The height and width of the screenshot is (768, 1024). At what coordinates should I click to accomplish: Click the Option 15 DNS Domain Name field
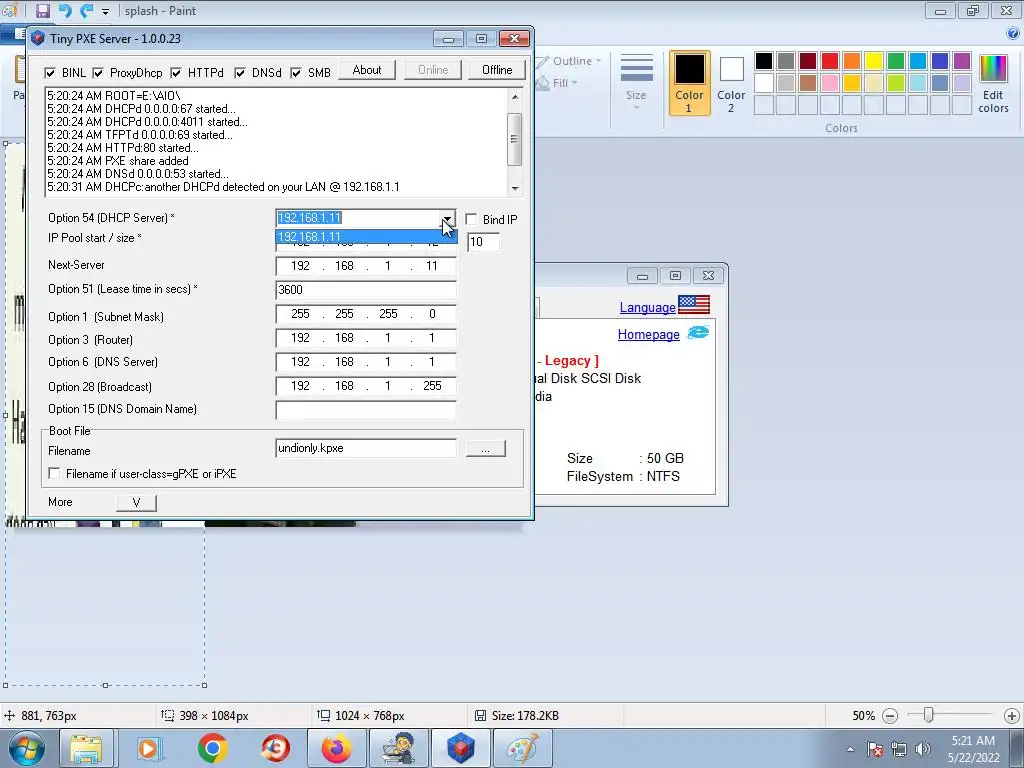click(366, 409)
